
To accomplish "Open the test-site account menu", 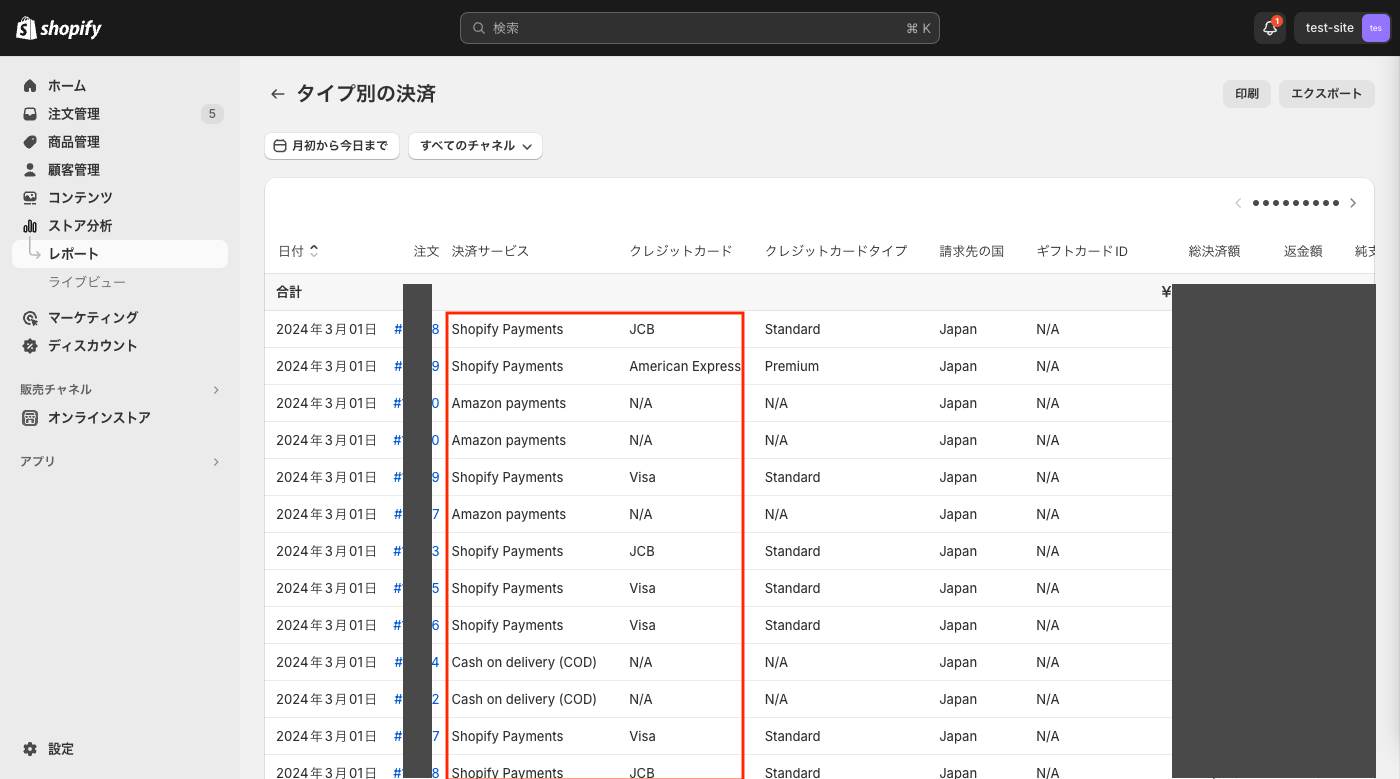I will [x=1341, y=28].
